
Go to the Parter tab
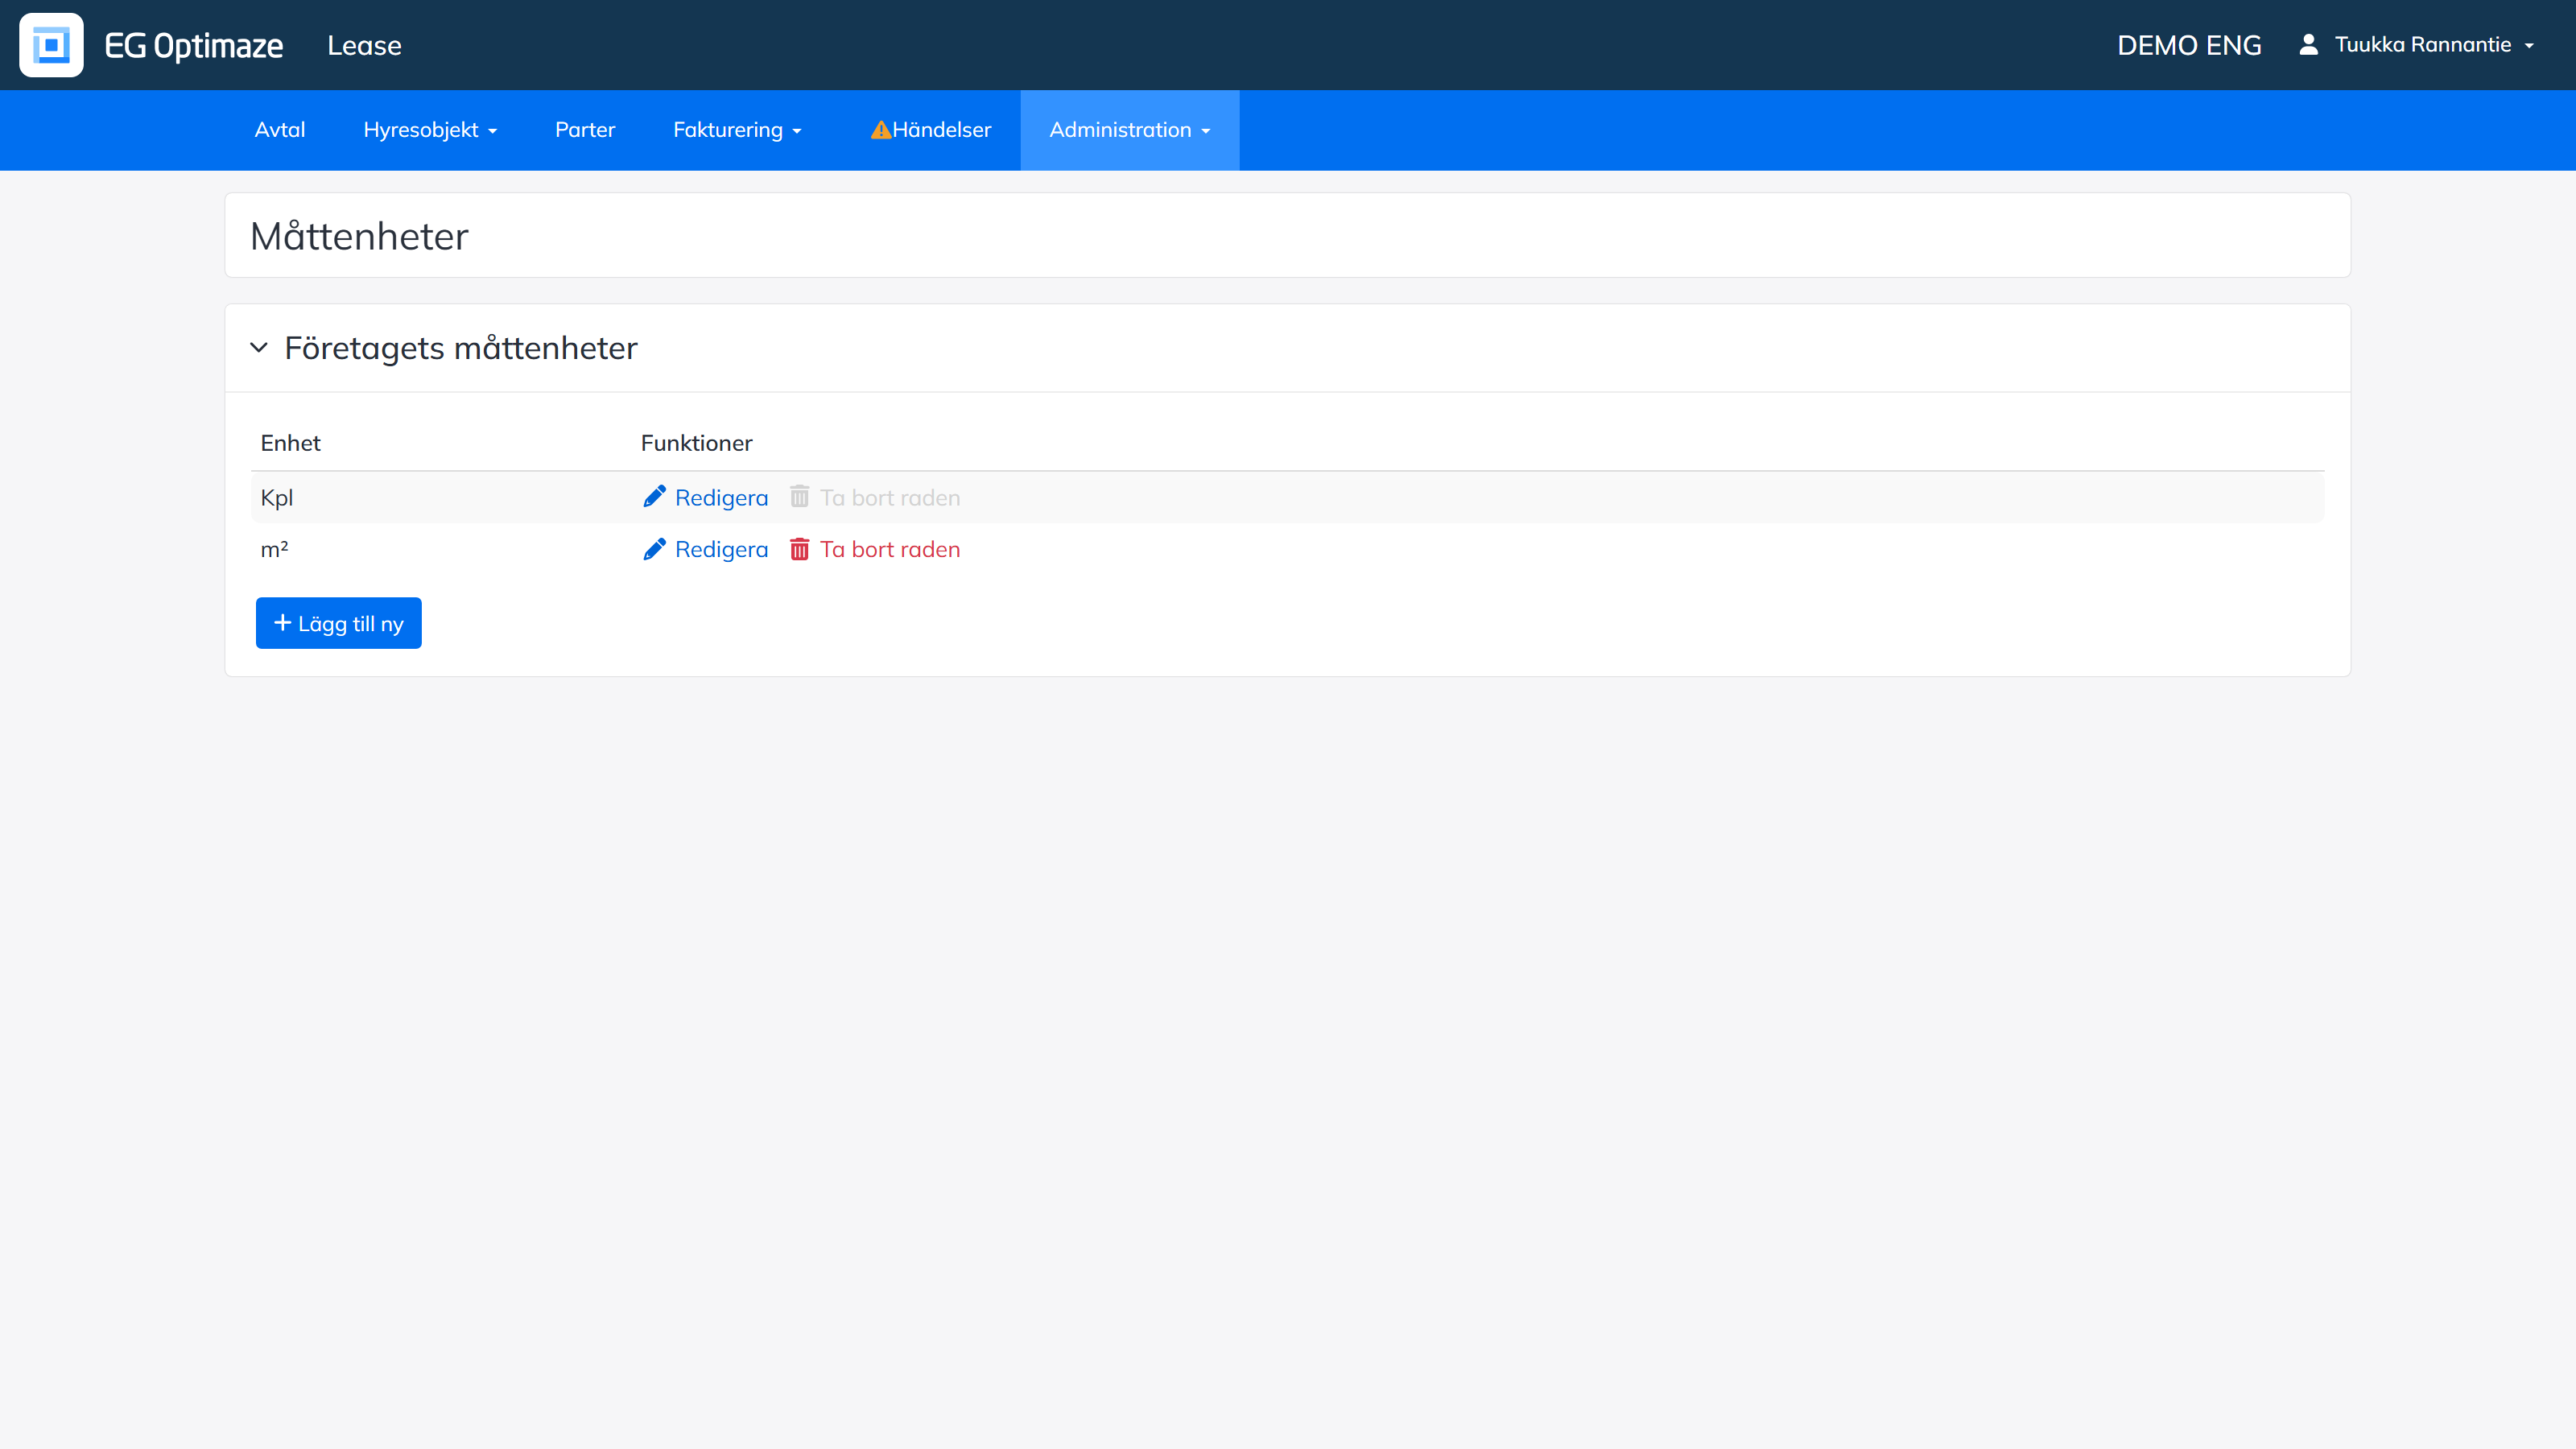585,130
